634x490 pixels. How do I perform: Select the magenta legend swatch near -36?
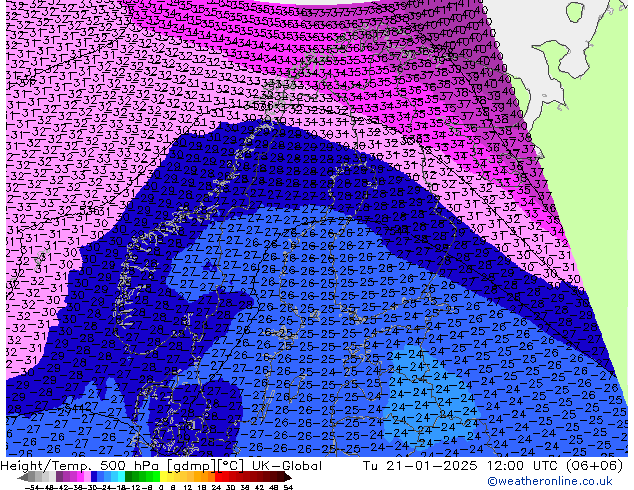(x=80, y=476)
